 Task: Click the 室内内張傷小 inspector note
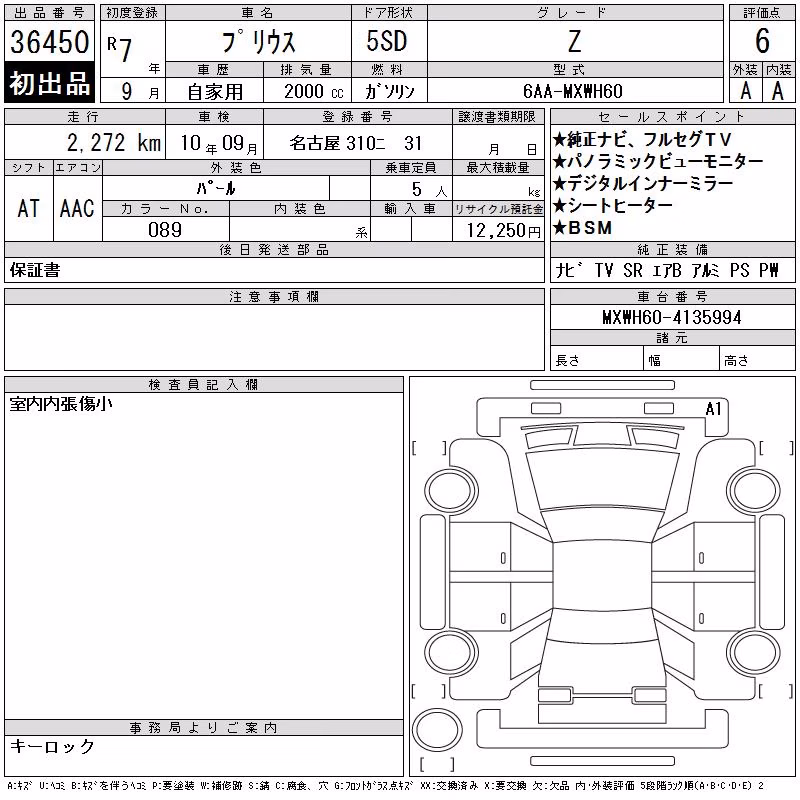(61, 404)
